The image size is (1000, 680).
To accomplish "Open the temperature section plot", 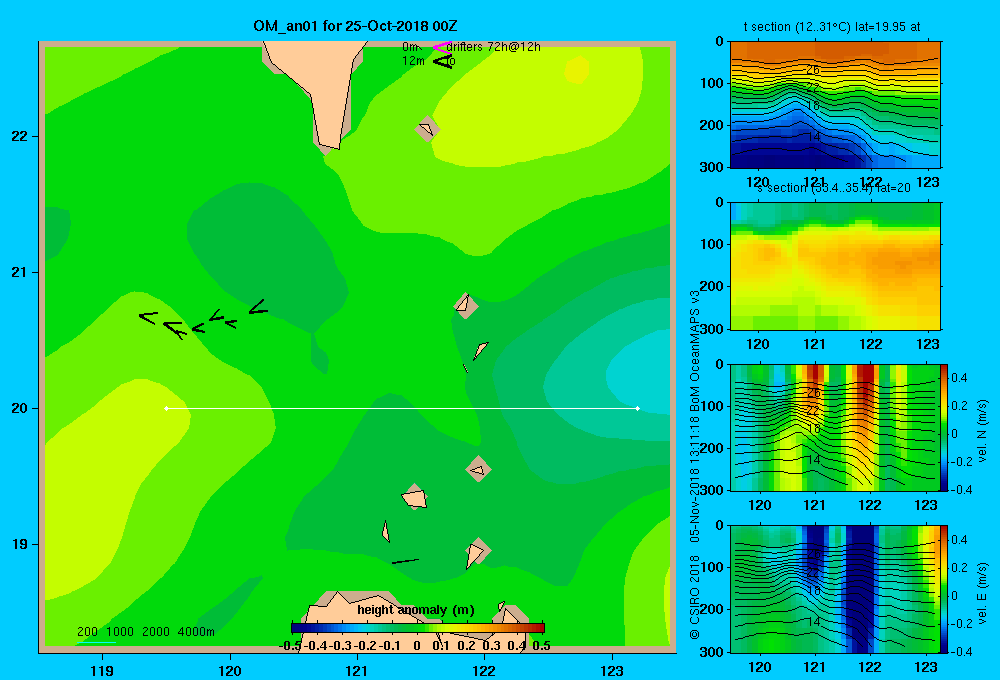I will tap(835, 105).
